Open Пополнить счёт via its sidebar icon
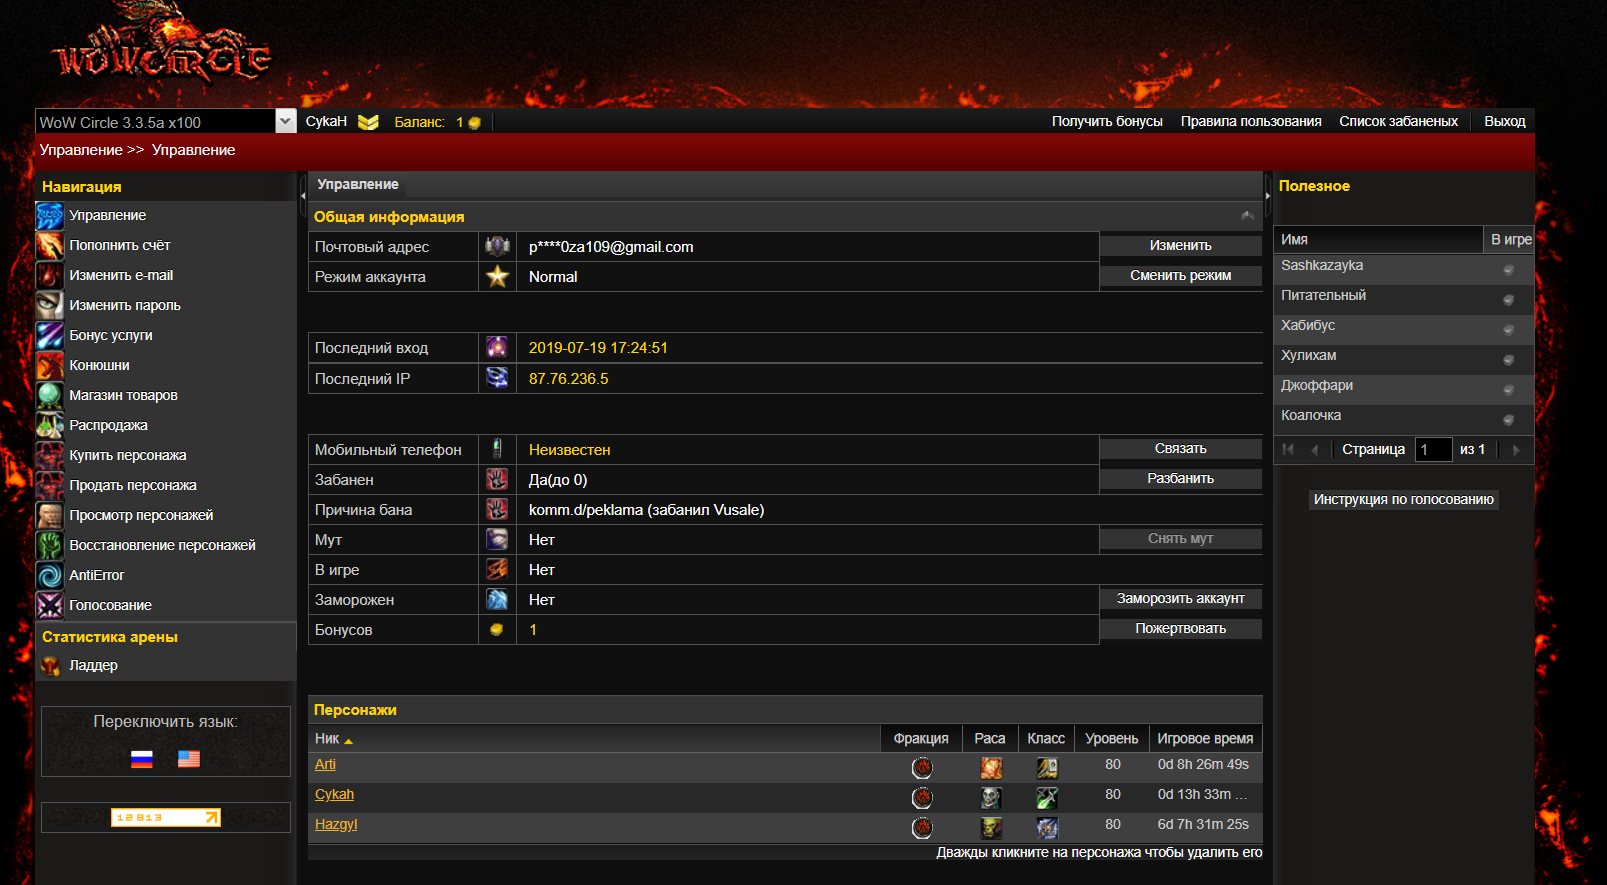Viewport: 1607px width, 885px height. (49, 246)
